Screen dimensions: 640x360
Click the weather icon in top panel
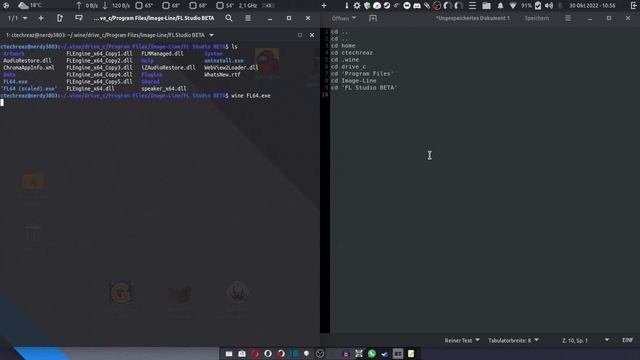coord(23,5)
